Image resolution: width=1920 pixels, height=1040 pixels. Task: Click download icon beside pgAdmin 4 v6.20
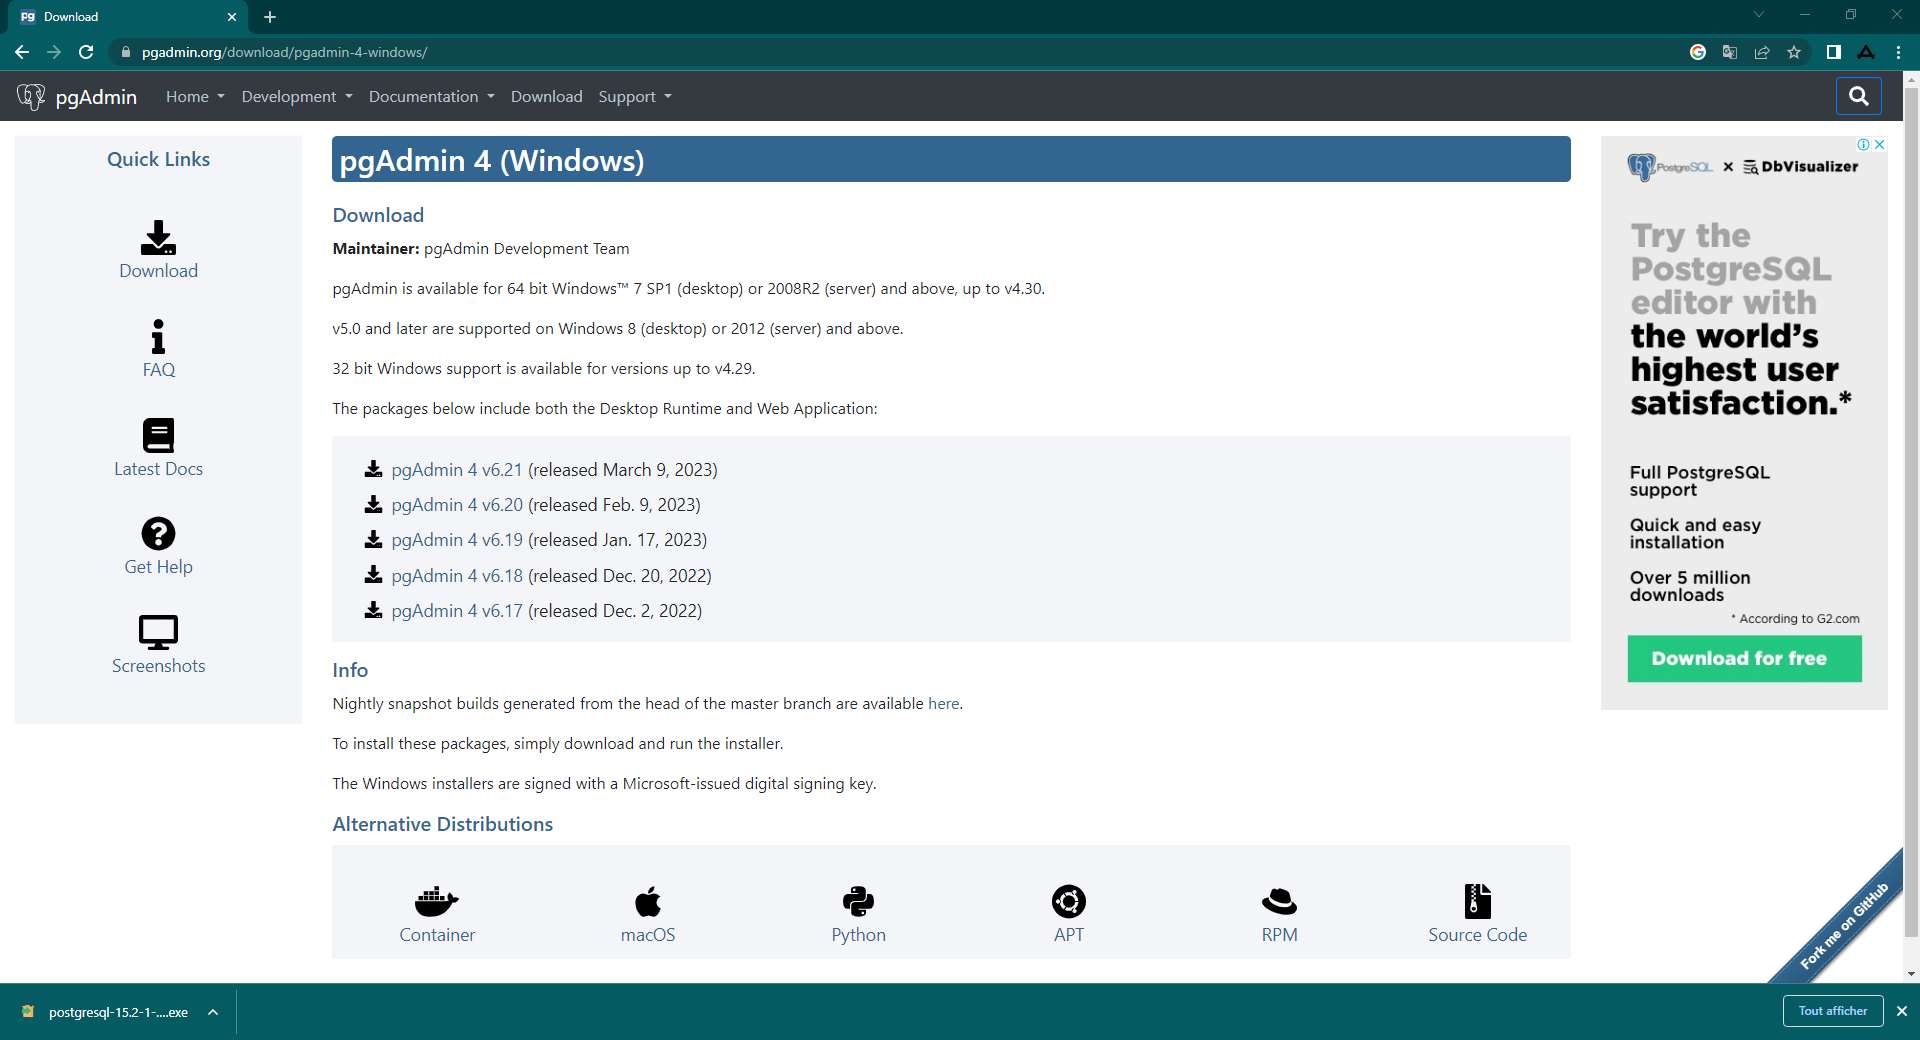[x=373, y=504]
